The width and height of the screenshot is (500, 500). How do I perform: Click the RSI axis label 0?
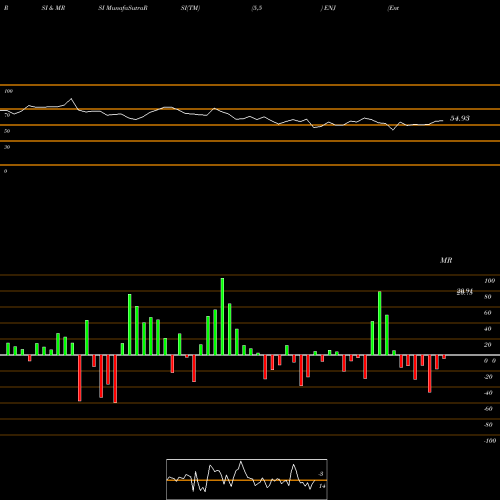[x=5, y=171]
